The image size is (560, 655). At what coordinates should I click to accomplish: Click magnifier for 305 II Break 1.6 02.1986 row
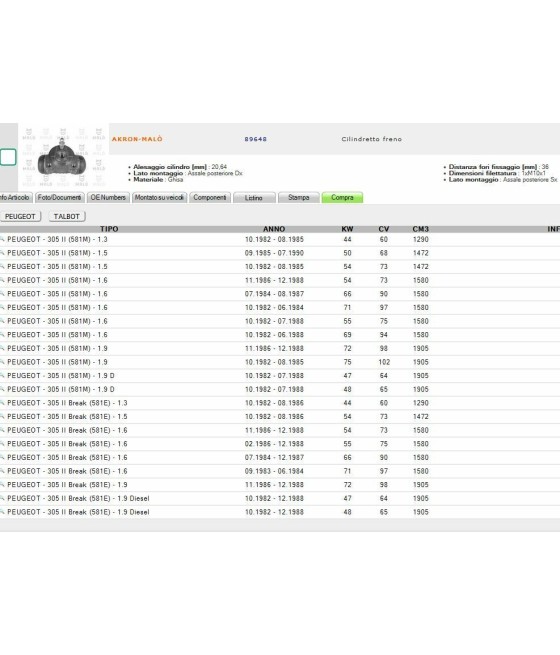coord(2,443)
